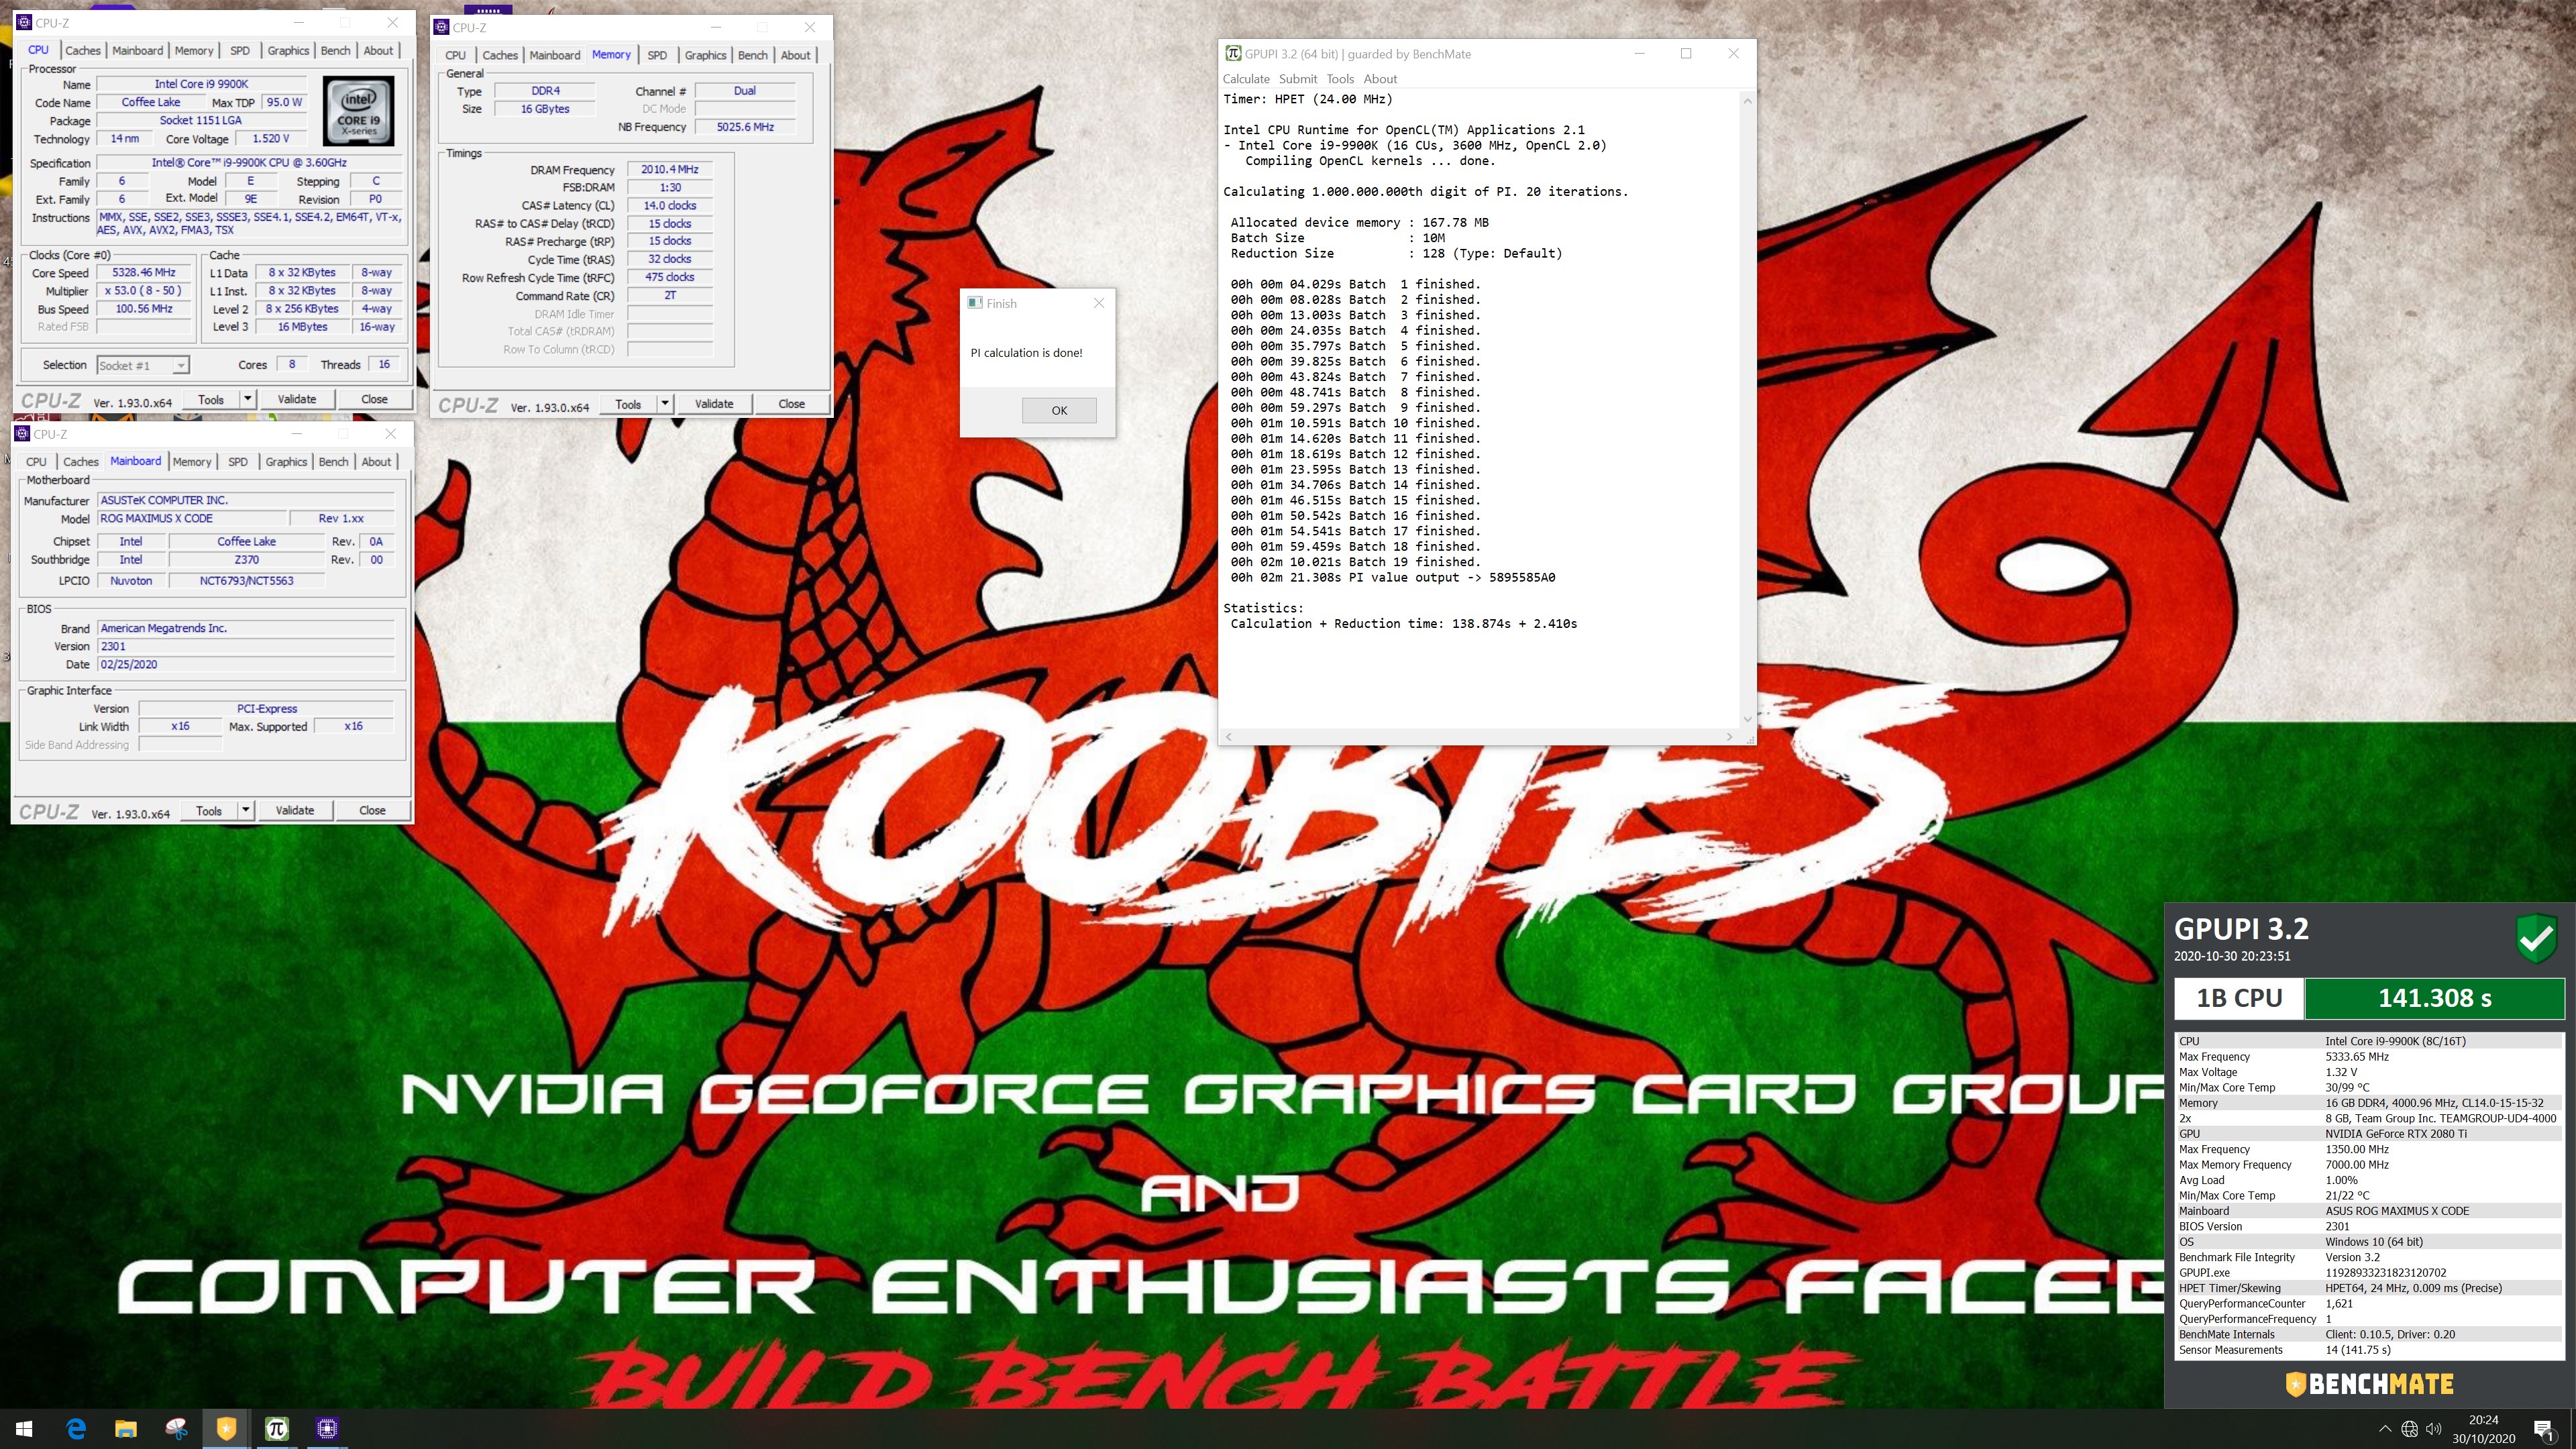Click the 1B CPU label in BenchMate
This screenshot has height=1449, width=2576.
pos(2239,998)
